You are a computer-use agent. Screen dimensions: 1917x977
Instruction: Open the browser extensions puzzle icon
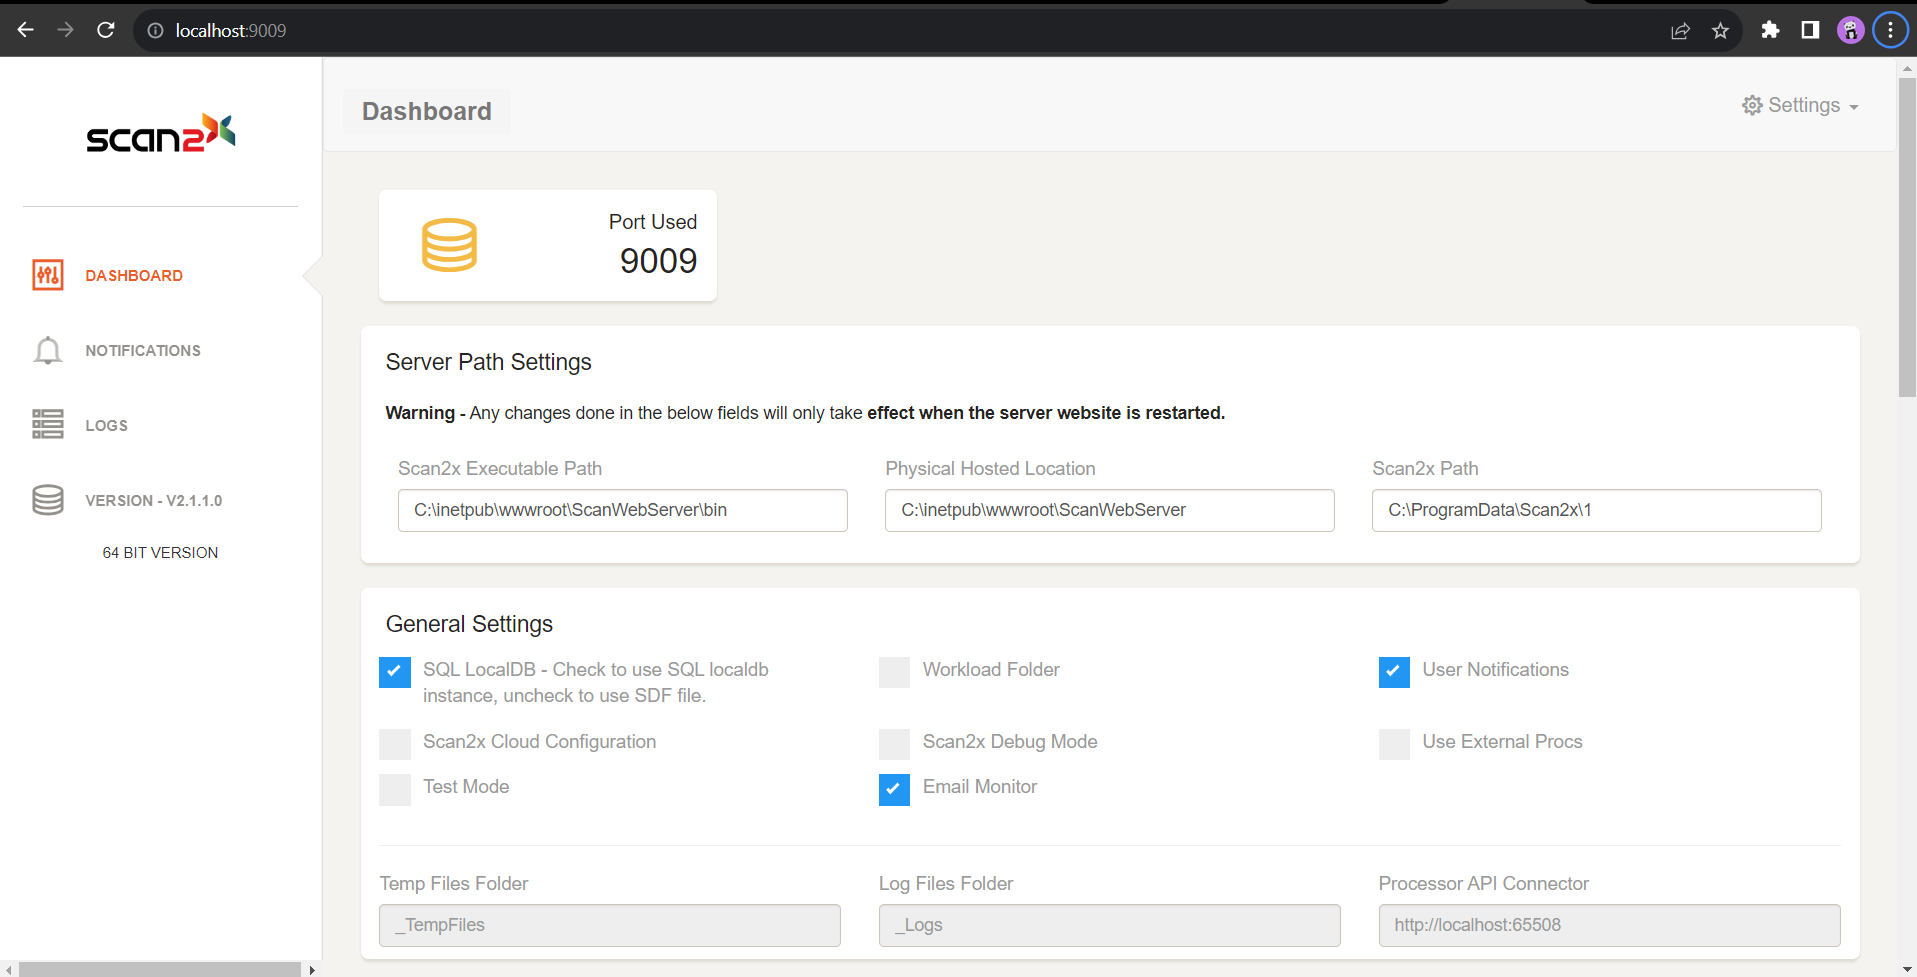1770,30
